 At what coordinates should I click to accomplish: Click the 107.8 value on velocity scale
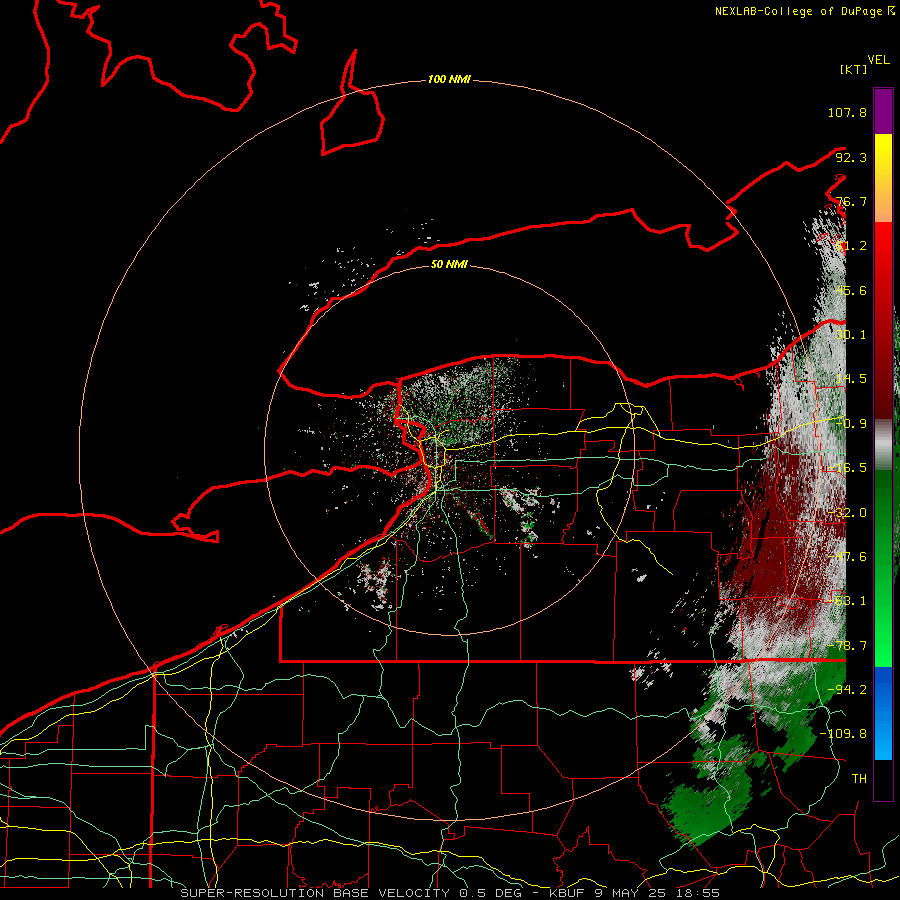coord(847,112)
